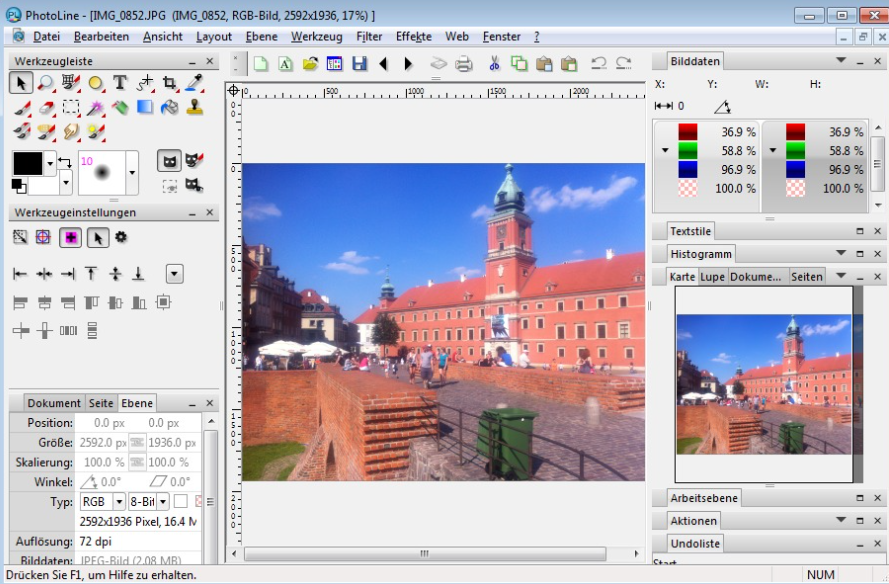Open the tool settings gear icon
This screenshot has width=889, height=584.
[121, 237]
